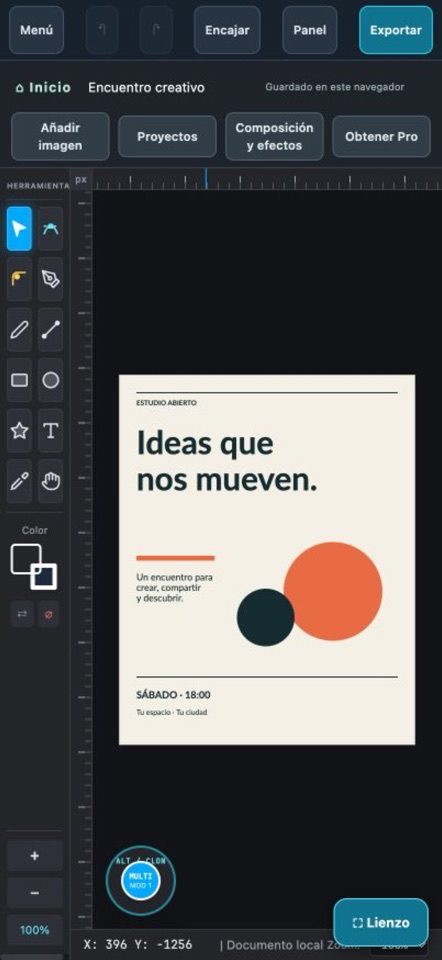Click Obtener Pro button
The width and height of the screenshot is (442, 960).
(381, 137)
